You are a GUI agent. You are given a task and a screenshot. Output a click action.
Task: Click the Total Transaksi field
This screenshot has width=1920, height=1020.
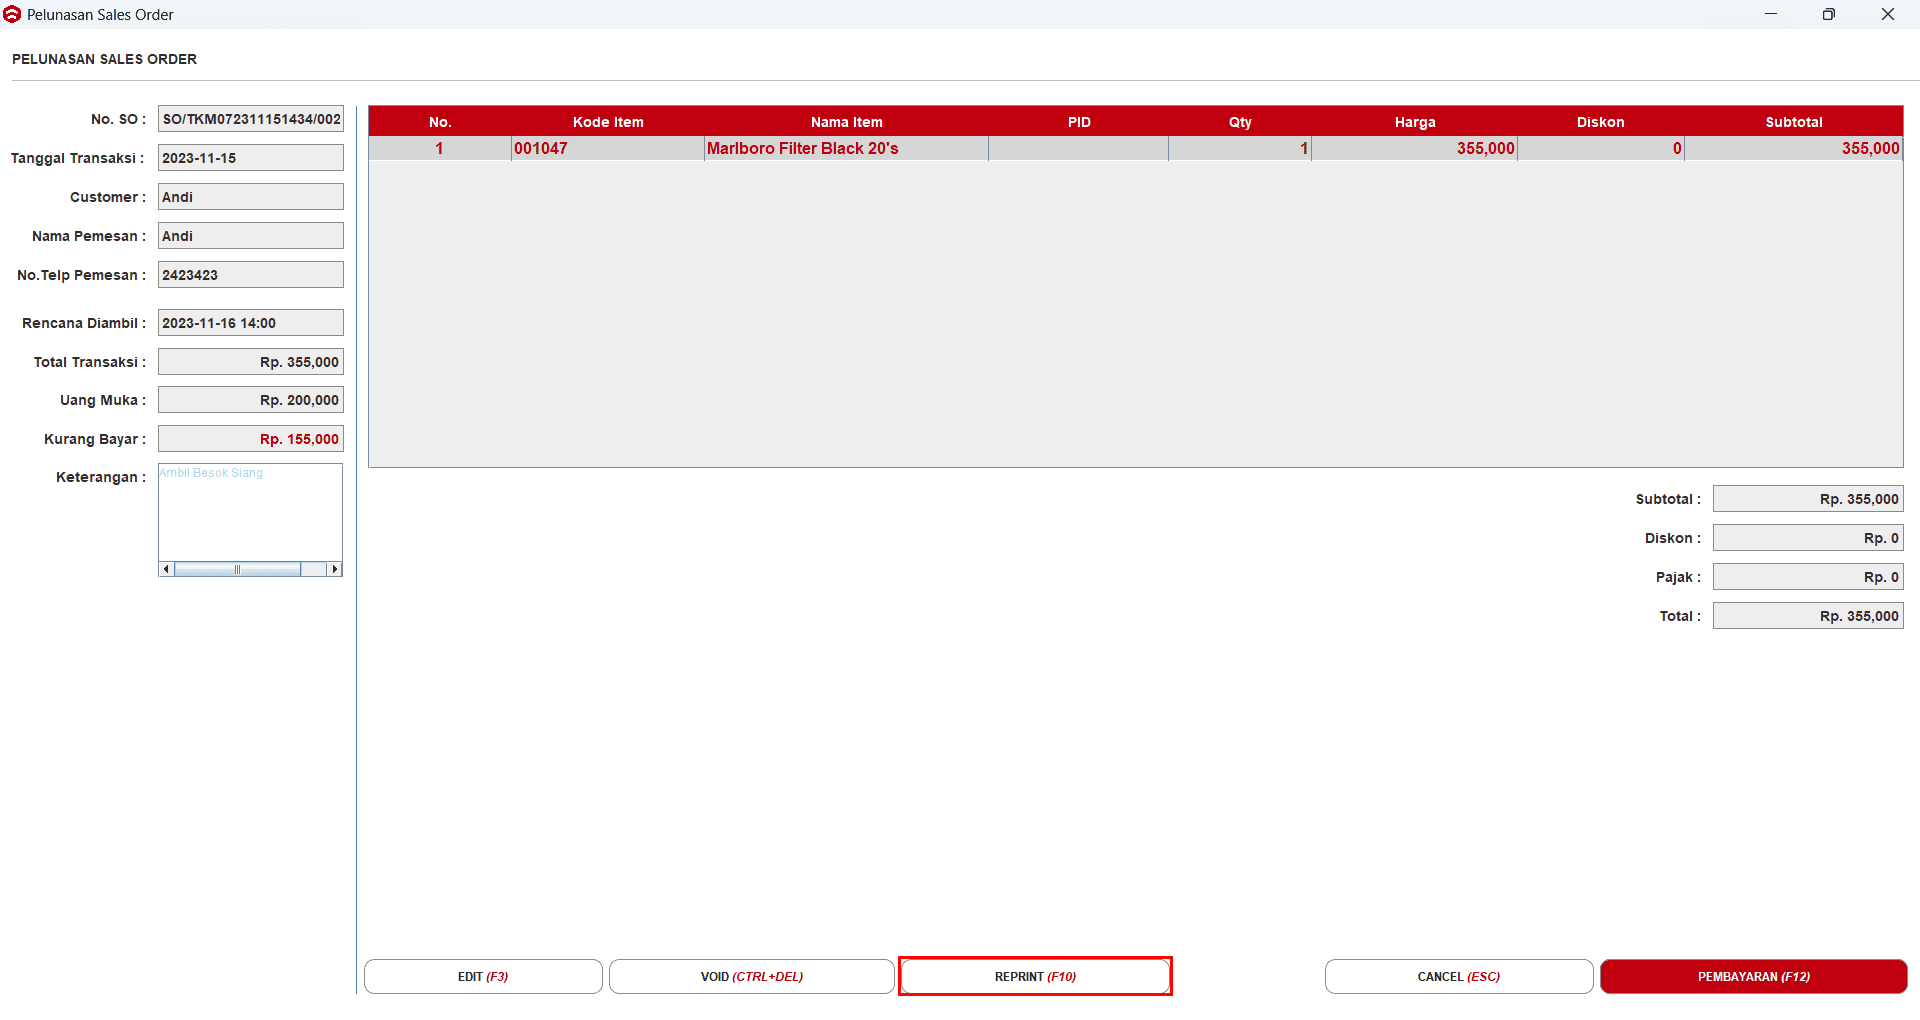[x=251, y=362]
